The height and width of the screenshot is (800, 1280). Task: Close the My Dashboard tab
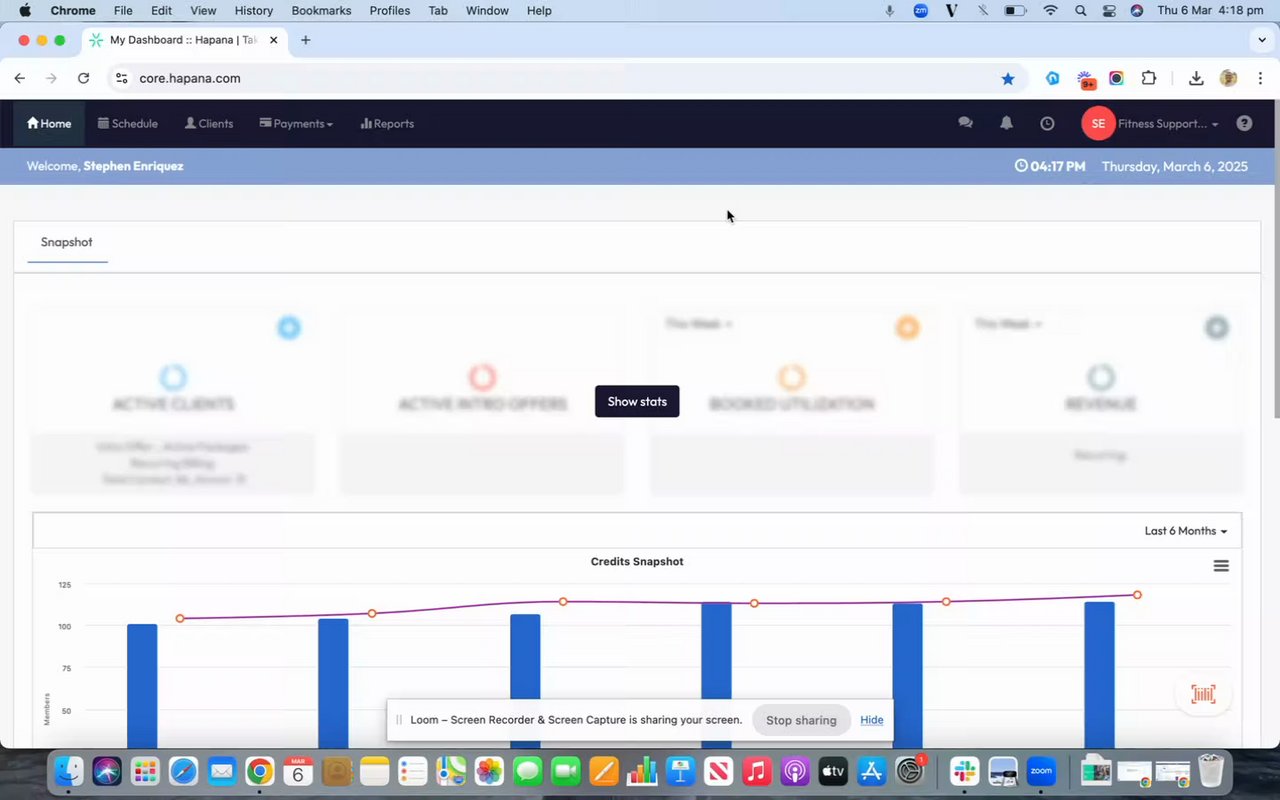(273, 40)
